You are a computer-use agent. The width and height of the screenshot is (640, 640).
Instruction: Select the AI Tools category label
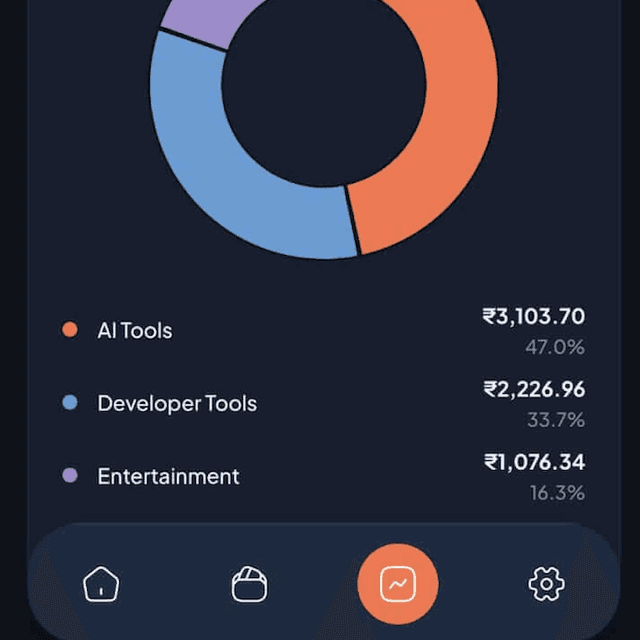[134, 330]
